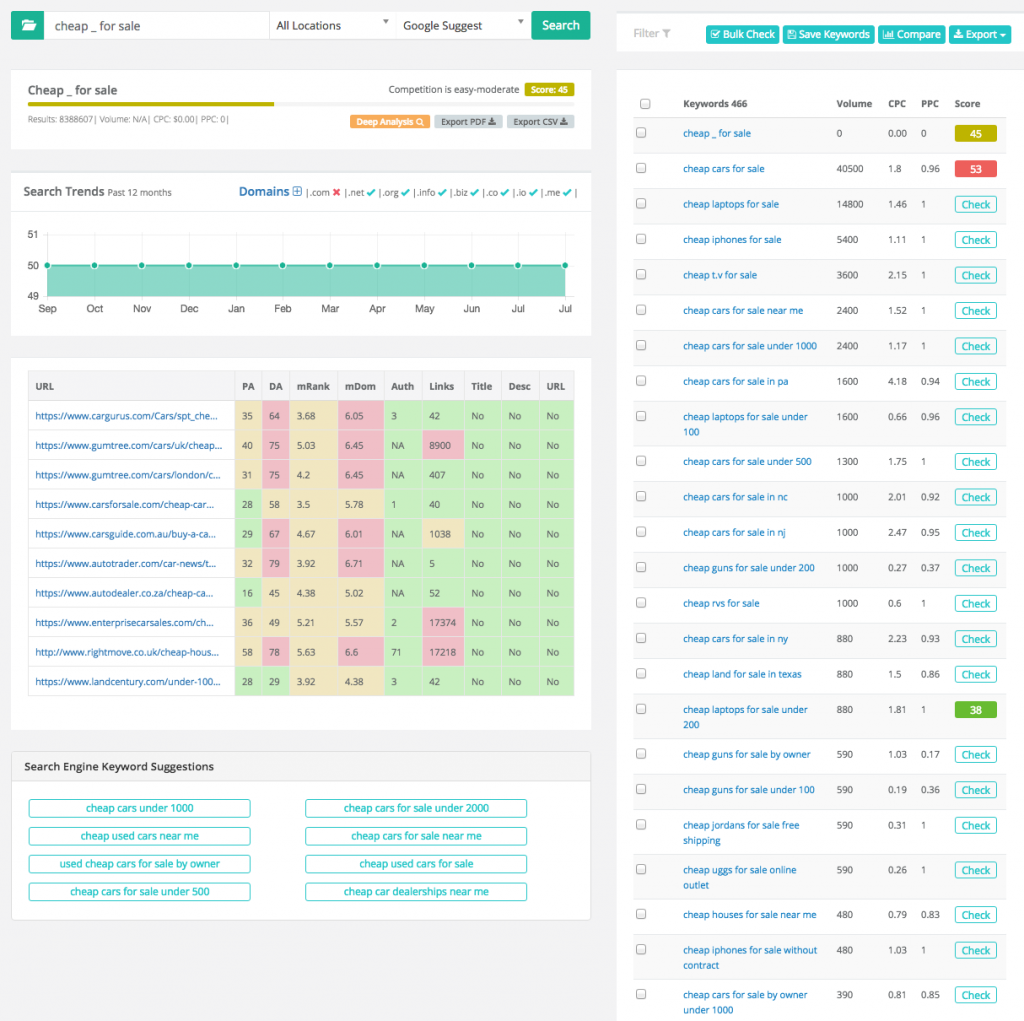Click Bulk Check button
The image size is (1024, 1021).
[743, 34]
